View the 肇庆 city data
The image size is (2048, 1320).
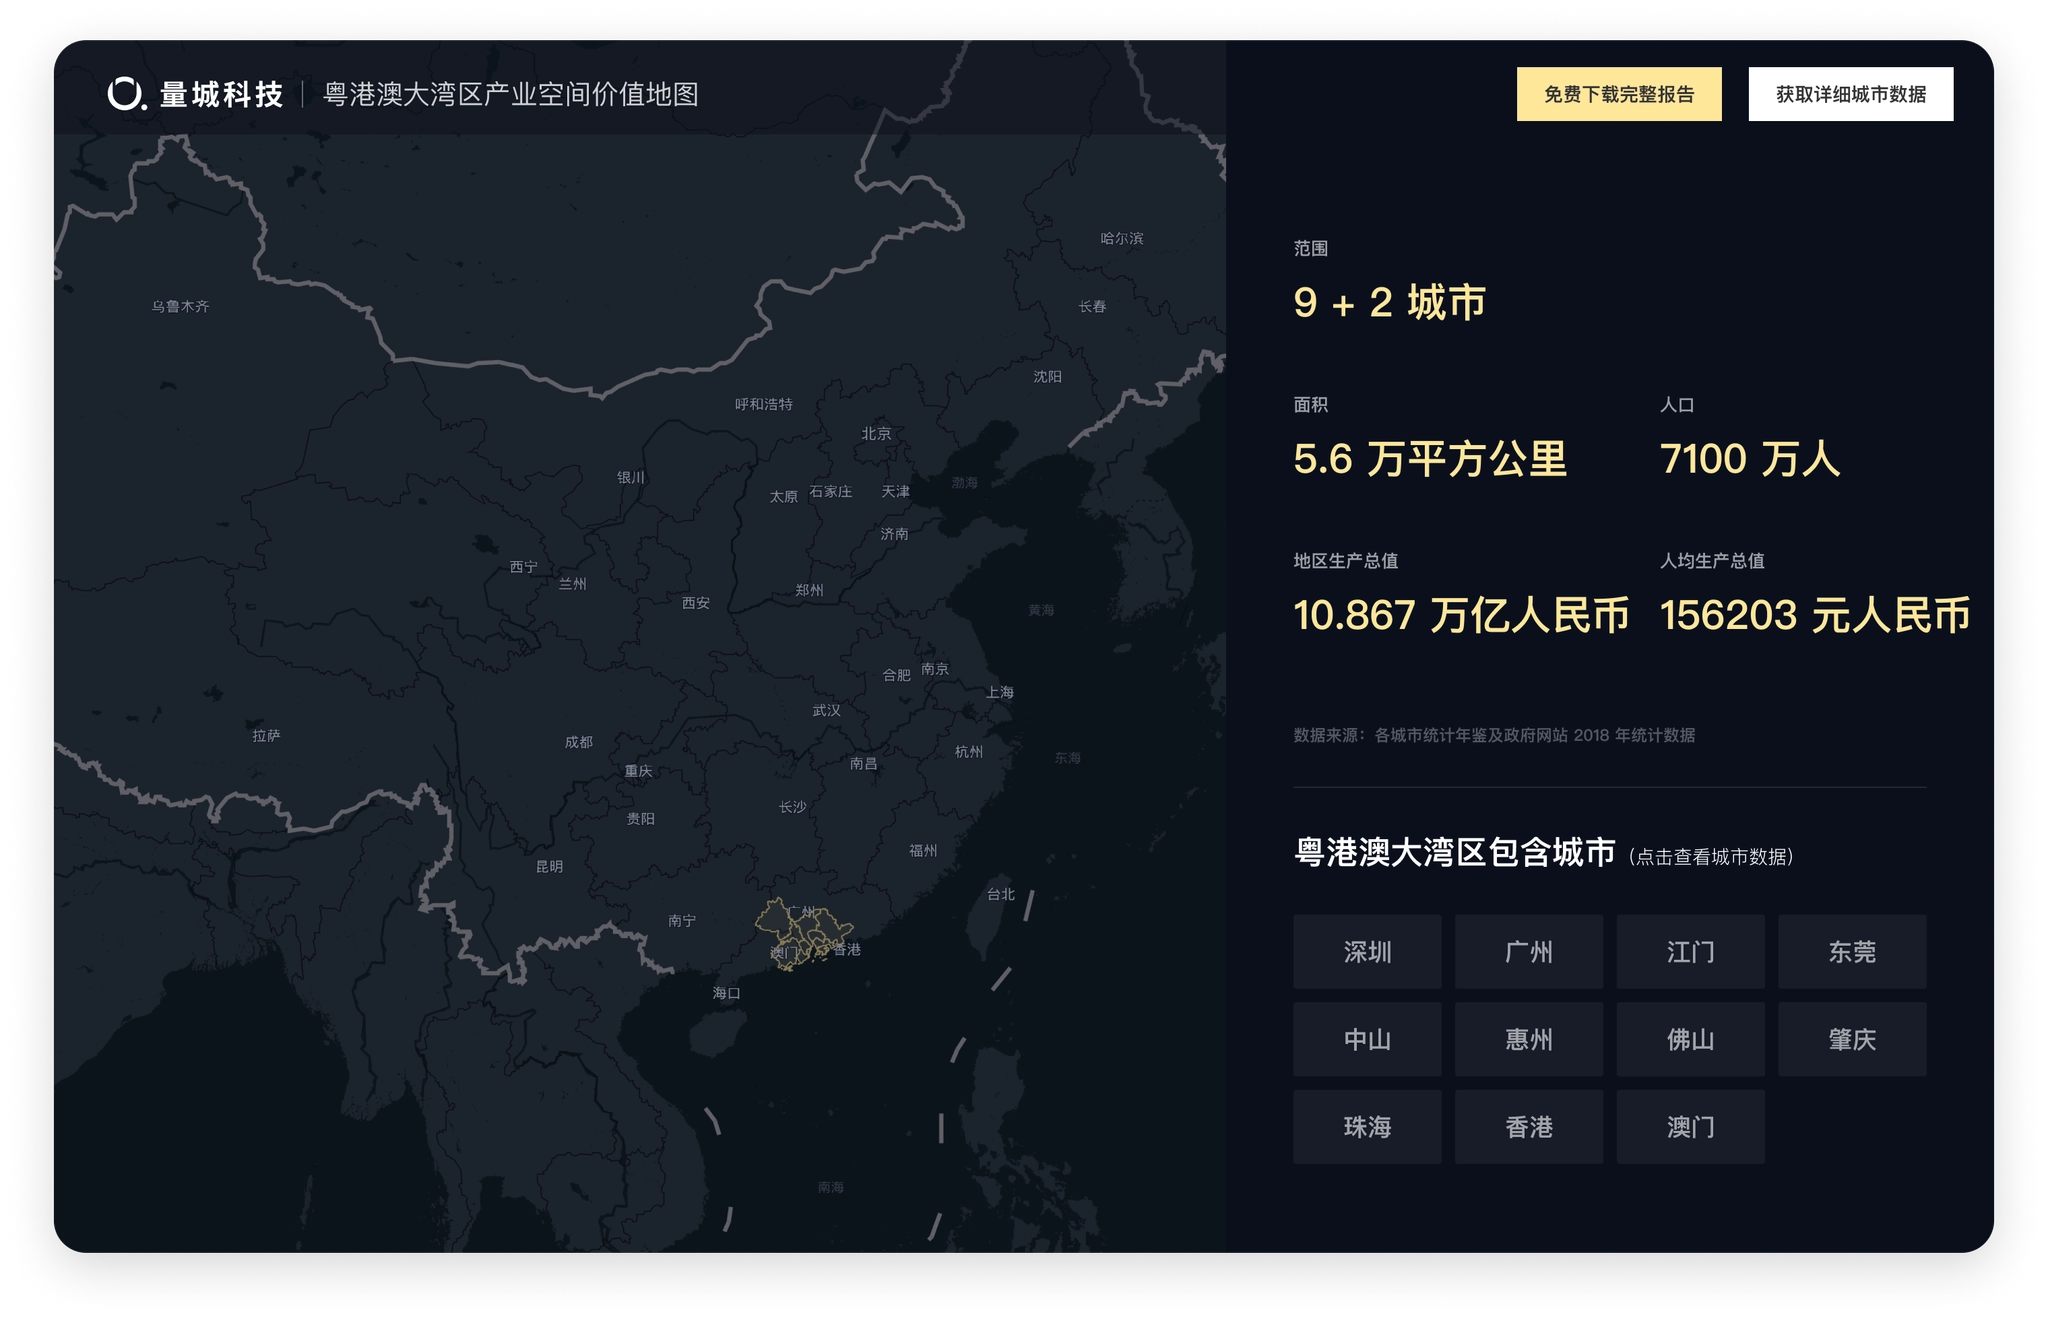tap(1851, 1039)
